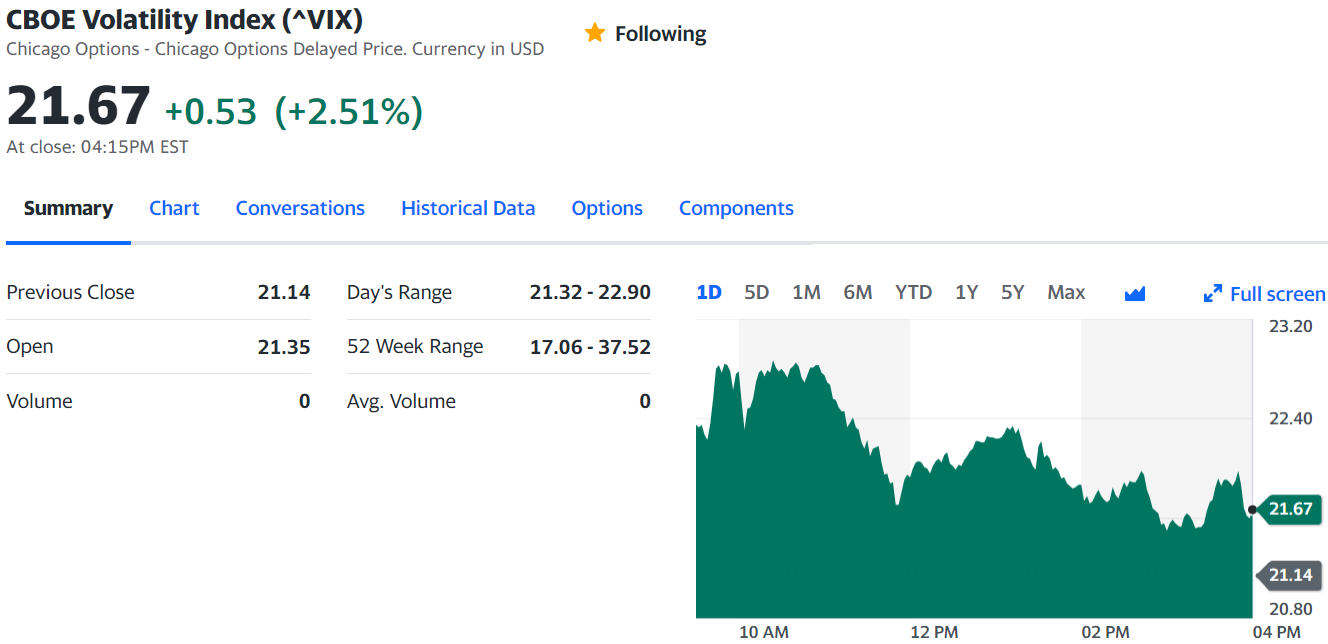Image resolution: width=1328 pixels, height=644 pixels.
Task: Click the 23.20 y-axis label
Action: [1291, 326]
